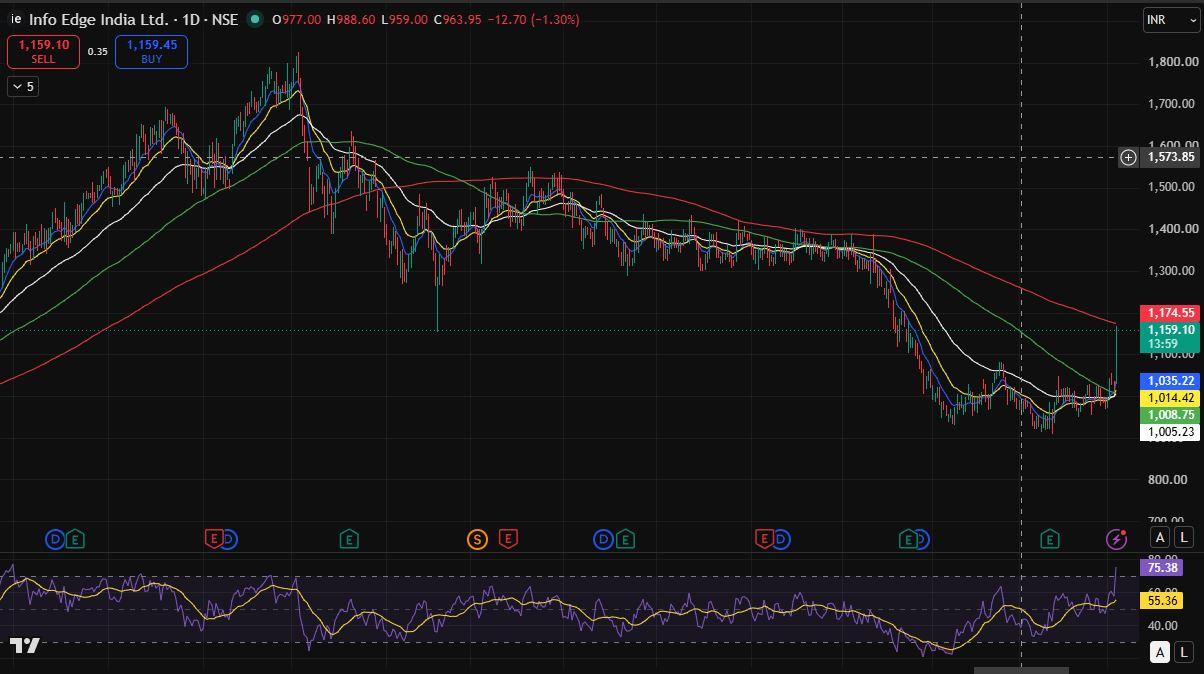The width and height of the screenshot is (1204, 674).
Task: Click the 40.00 RSI scale label
Action: 1163,627
